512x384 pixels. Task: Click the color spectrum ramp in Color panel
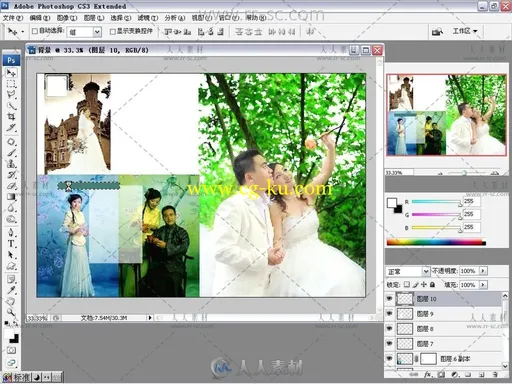click(436, 242)
